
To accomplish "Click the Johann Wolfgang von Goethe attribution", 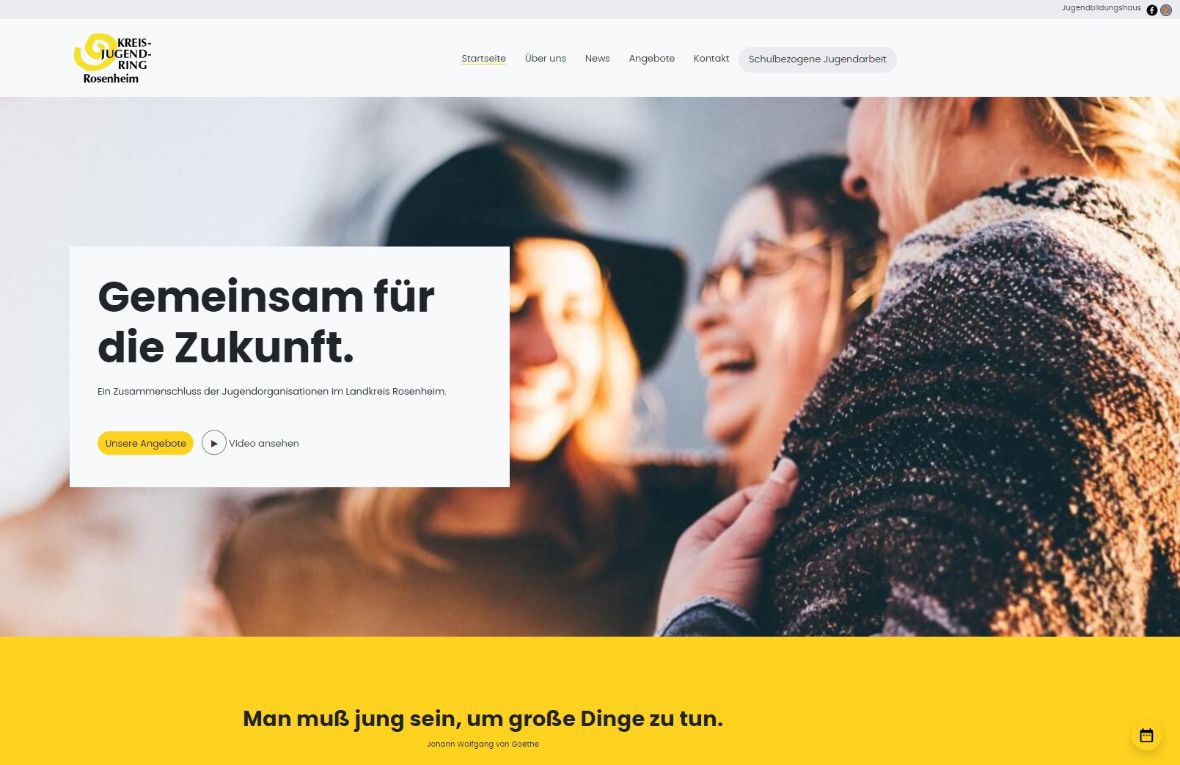I will pos(482,744).
